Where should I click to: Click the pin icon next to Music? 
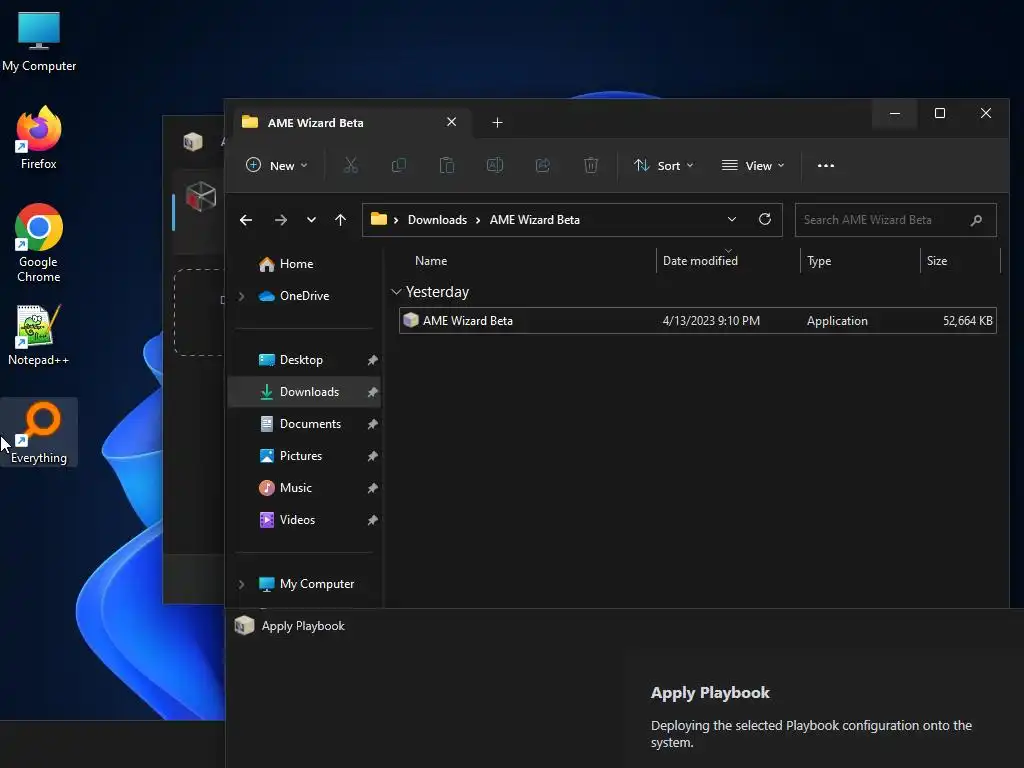tap(372, 488)
